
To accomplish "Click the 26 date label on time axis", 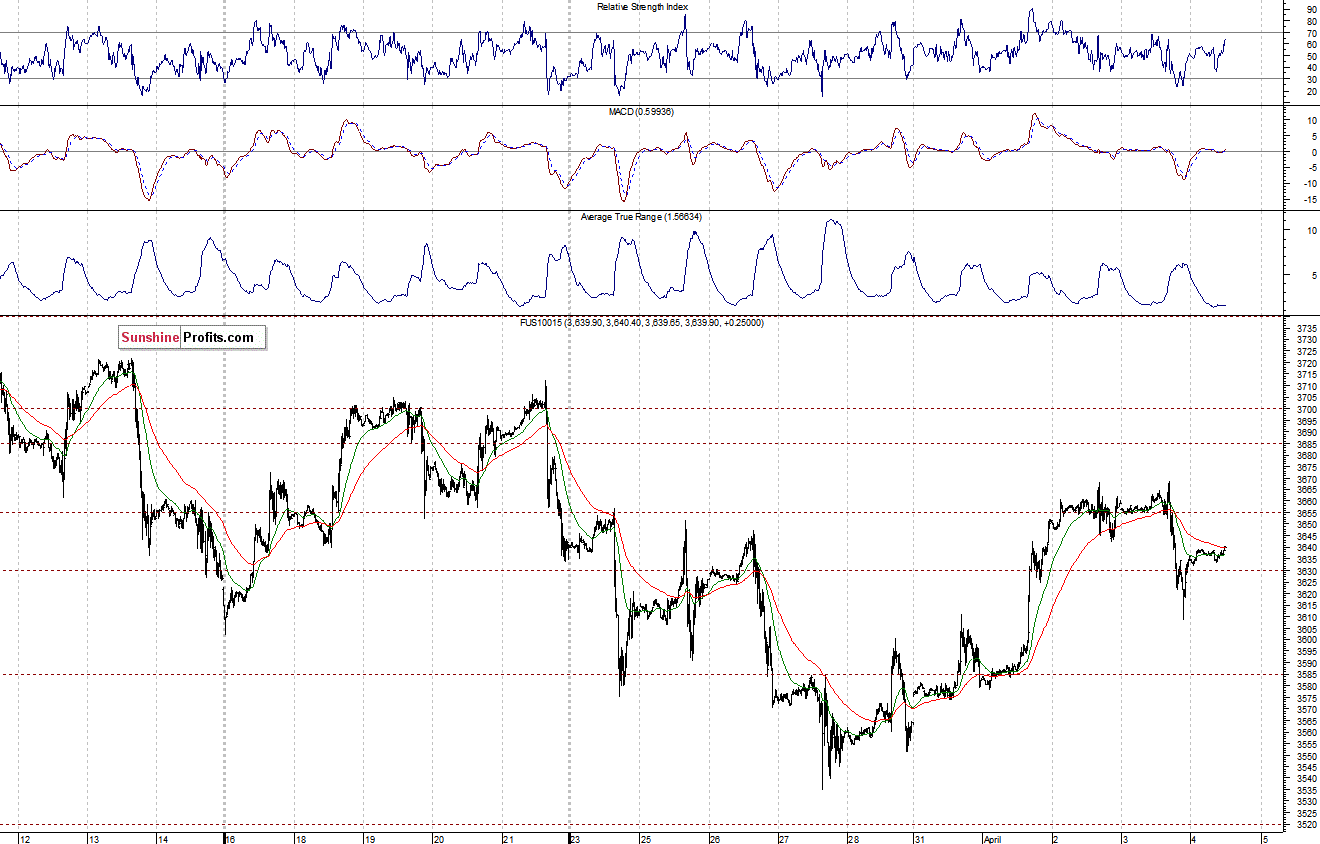I will pyautogui.click(x=715, y=839).
